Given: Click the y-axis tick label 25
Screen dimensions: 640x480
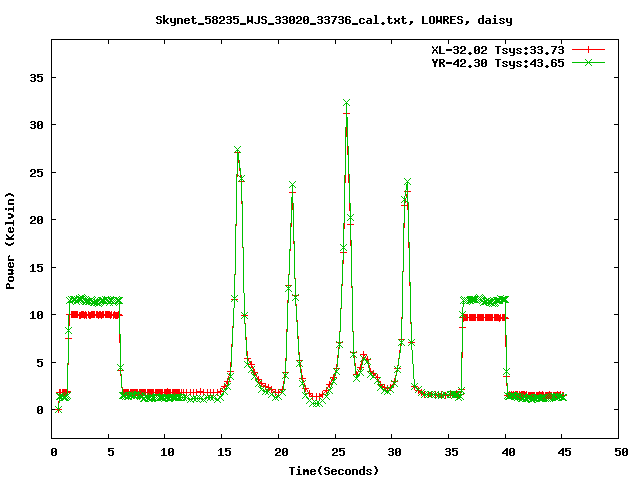Looking at the screenshot, I should click(x=36, y=173).
